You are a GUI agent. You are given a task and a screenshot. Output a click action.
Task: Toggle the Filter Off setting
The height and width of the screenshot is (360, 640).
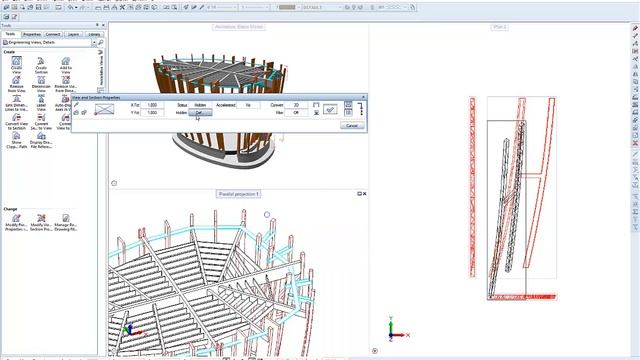click(x=296, y=113)
